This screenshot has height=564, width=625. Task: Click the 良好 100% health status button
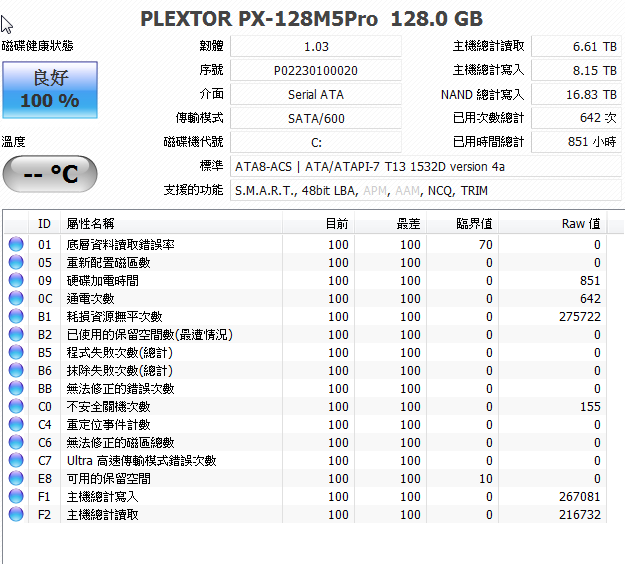50,90
